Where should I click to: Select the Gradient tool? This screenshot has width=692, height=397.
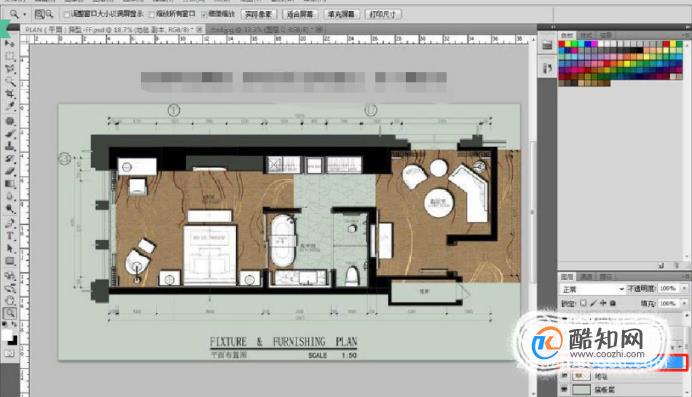coord(9,184)
